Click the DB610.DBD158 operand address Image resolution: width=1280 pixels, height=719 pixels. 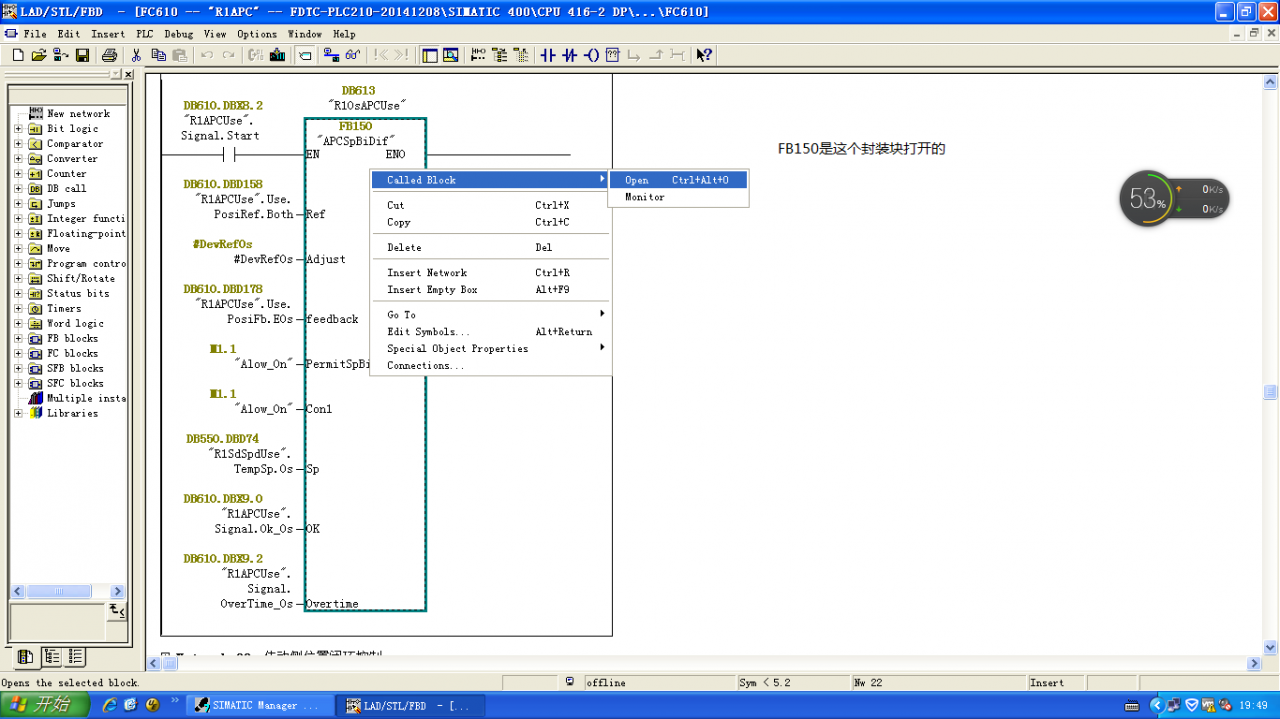point(223,184)
